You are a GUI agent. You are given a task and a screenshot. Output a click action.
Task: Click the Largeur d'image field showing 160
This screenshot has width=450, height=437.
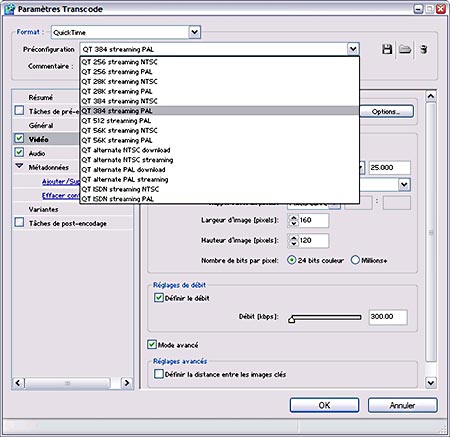[313, 220]
